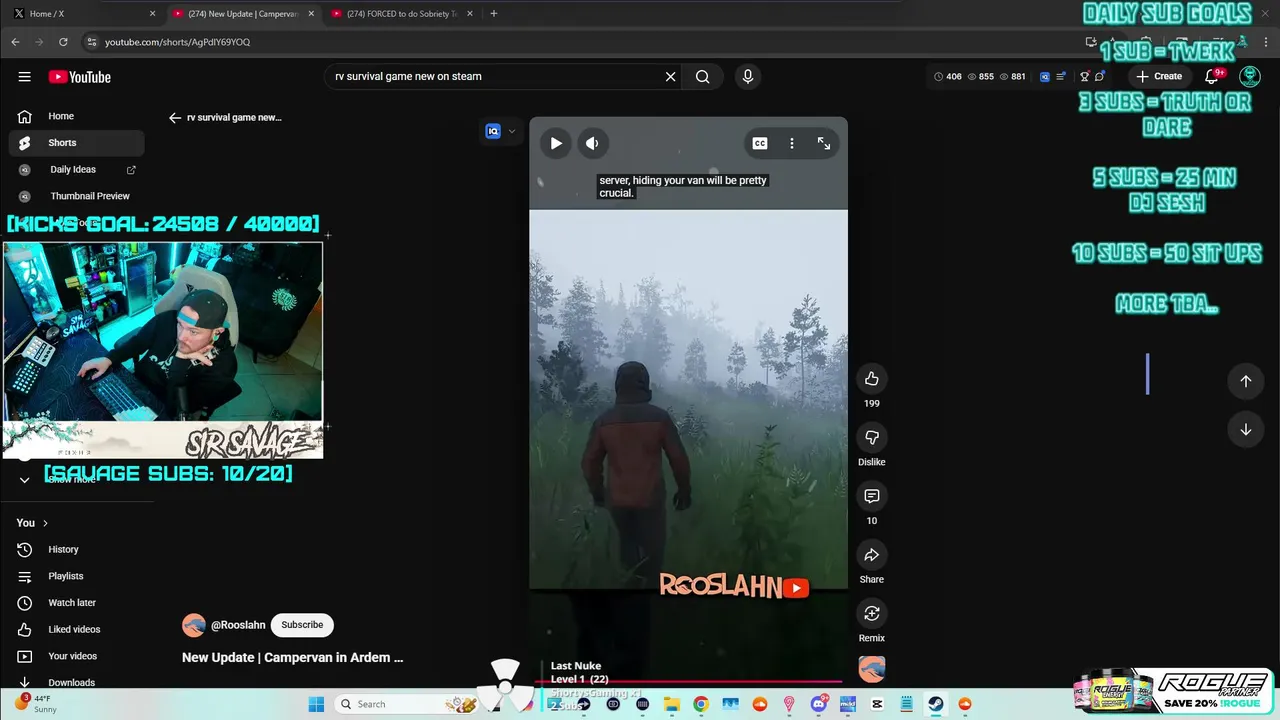Viewport: 1280px width, 720px height.
Task: Open Your videos in the sidebar
Action: click(x=76, y=656)
